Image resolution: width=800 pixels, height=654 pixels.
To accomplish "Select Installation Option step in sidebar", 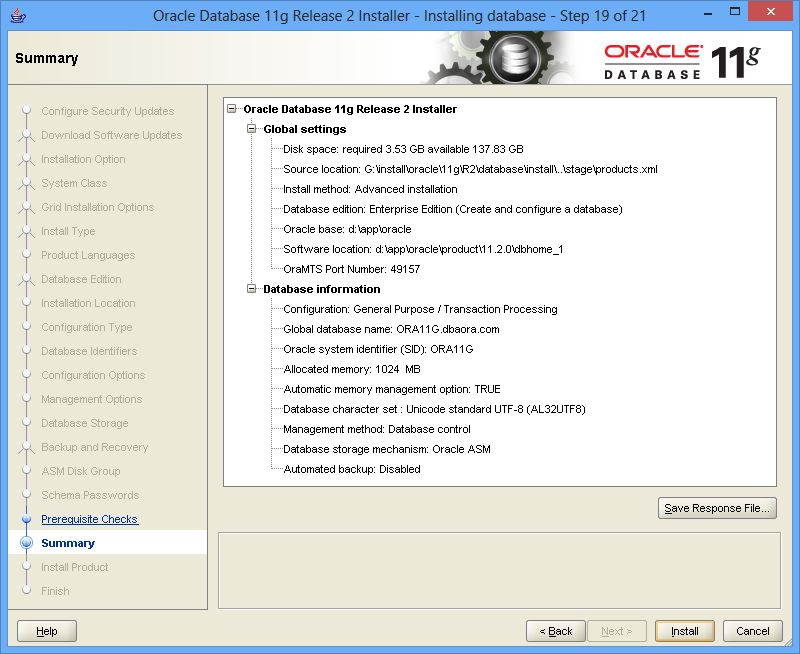I will point(83,159).
